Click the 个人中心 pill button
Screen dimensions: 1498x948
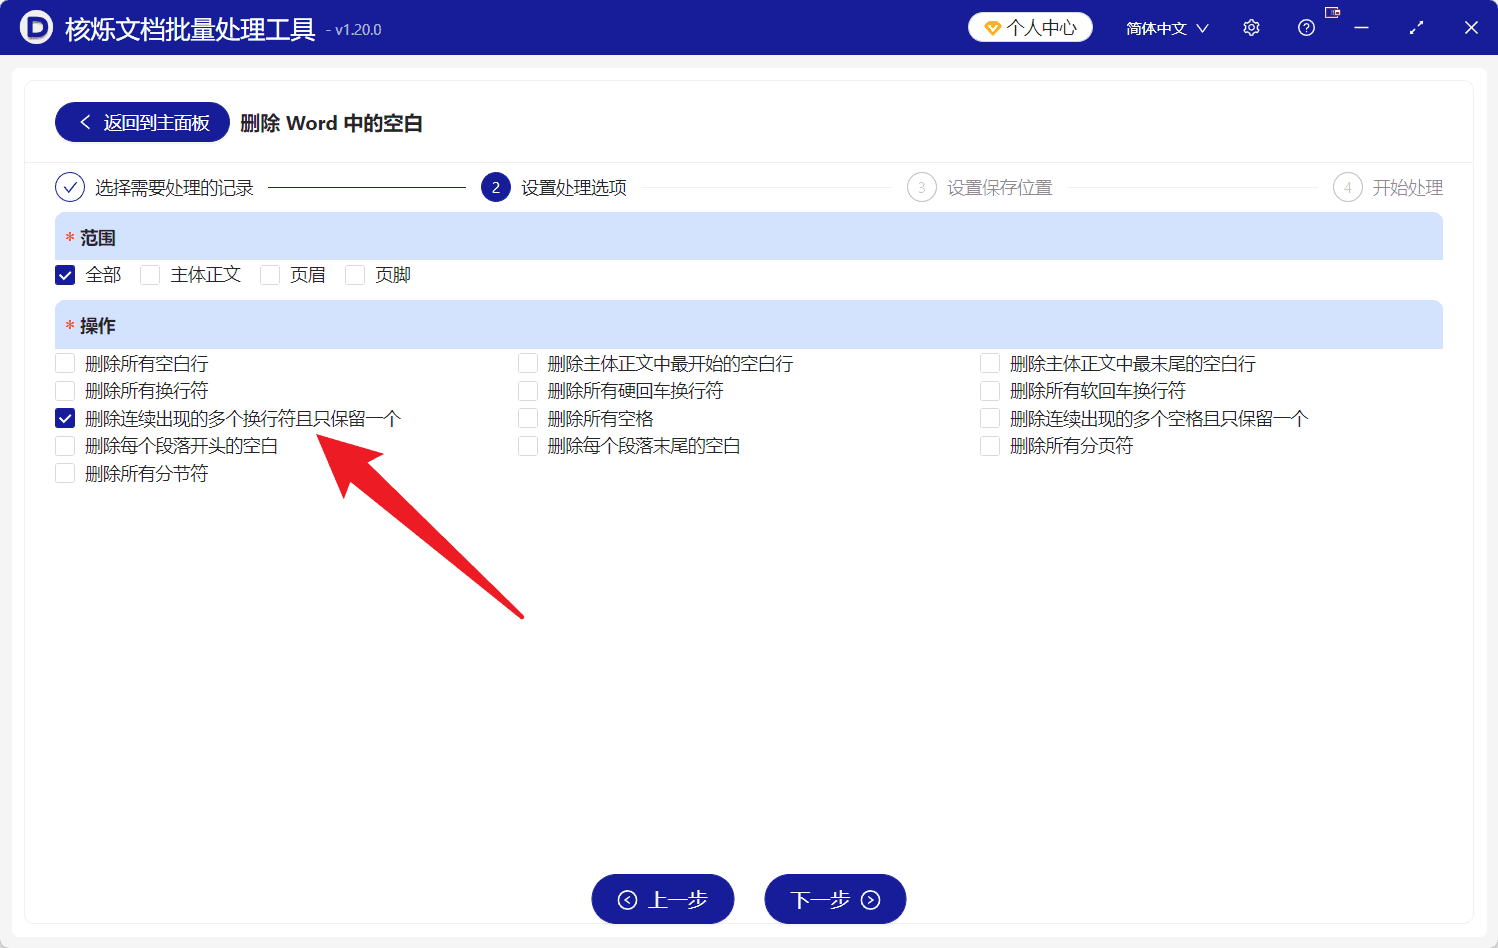pos(1029,27)
